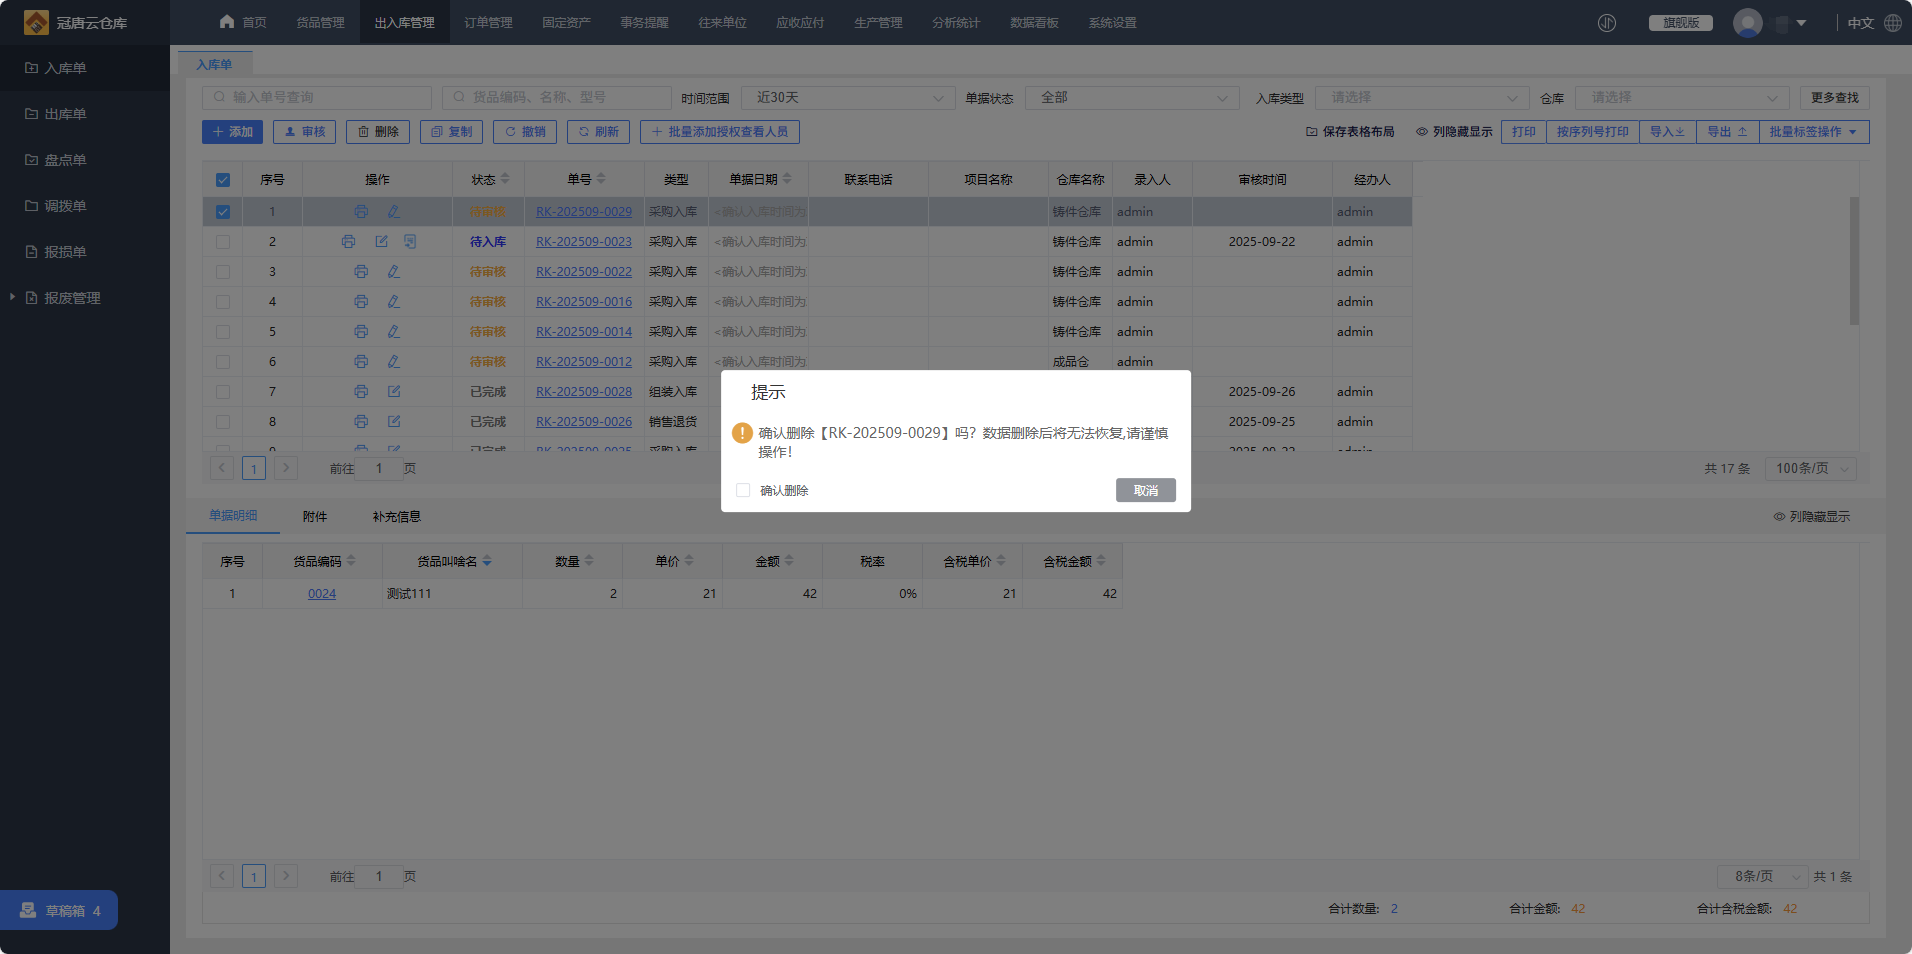
Task: Switch to 附件 tab
Action: (315, 517)
